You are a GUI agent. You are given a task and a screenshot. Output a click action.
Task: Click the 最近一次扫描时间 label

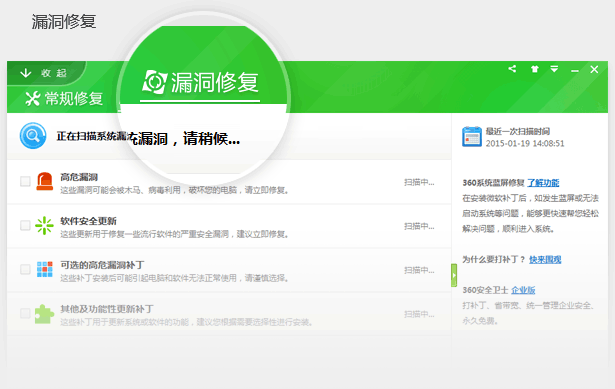tap(518, 131)
